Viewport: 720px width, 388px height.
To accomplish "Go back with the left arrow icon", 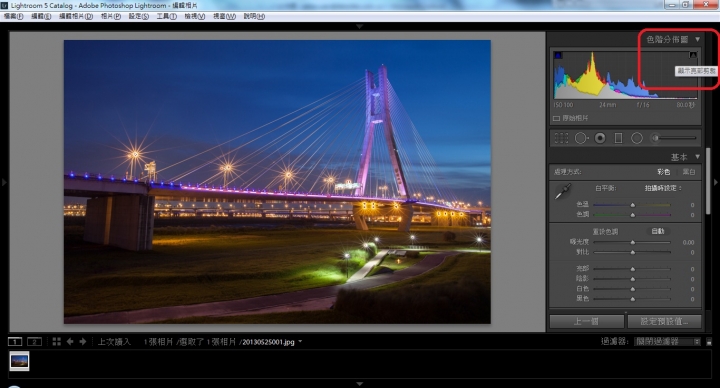I will point(70,342).
